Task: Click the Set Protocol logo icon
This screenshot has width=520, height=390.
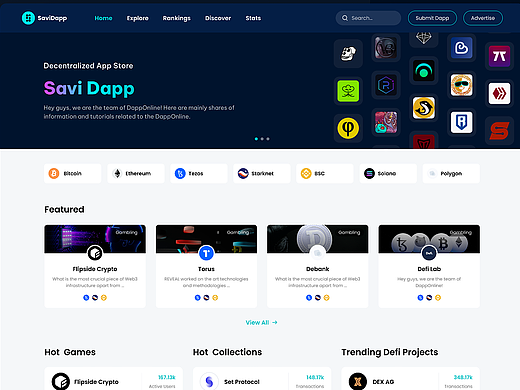Action: [x=209, y=381]
